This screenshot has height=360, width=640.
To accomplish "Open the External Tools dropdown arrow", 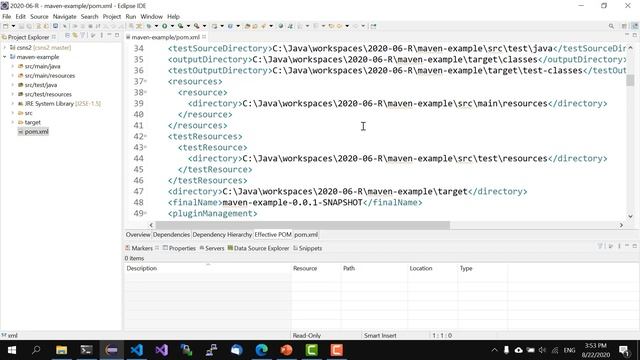I will (x=204, y=26).
